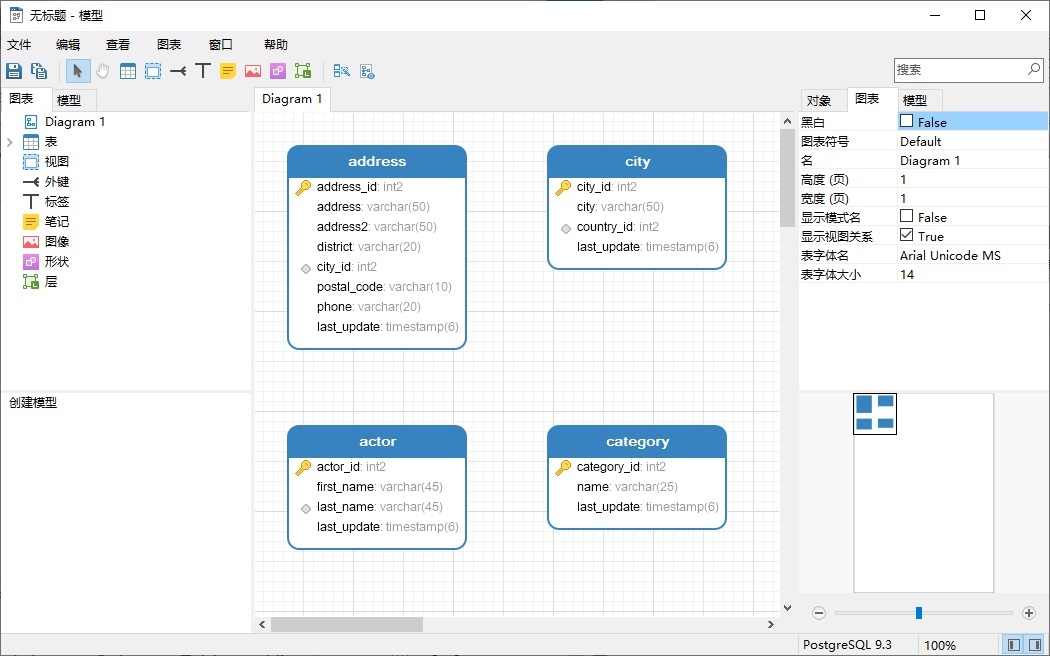Click the Save icon in toolbar
This screenshot has height=656, width=1050.
click(x=14, y=70)
